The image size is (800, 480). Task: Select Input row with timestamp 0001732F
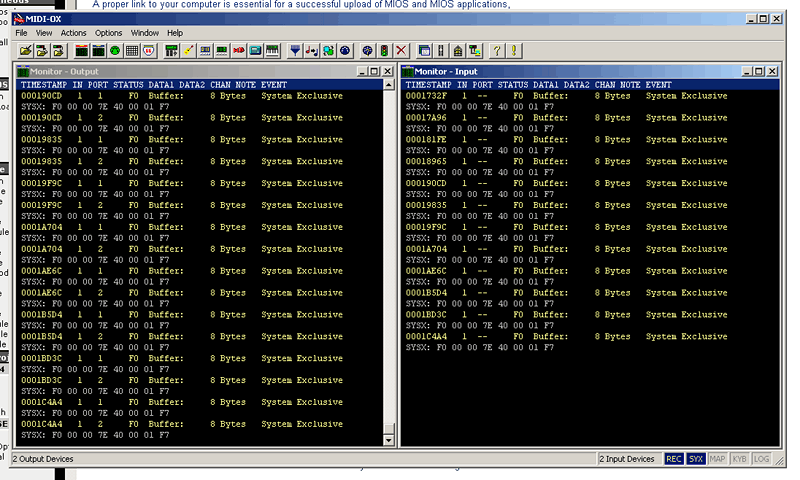click(591, 96)
